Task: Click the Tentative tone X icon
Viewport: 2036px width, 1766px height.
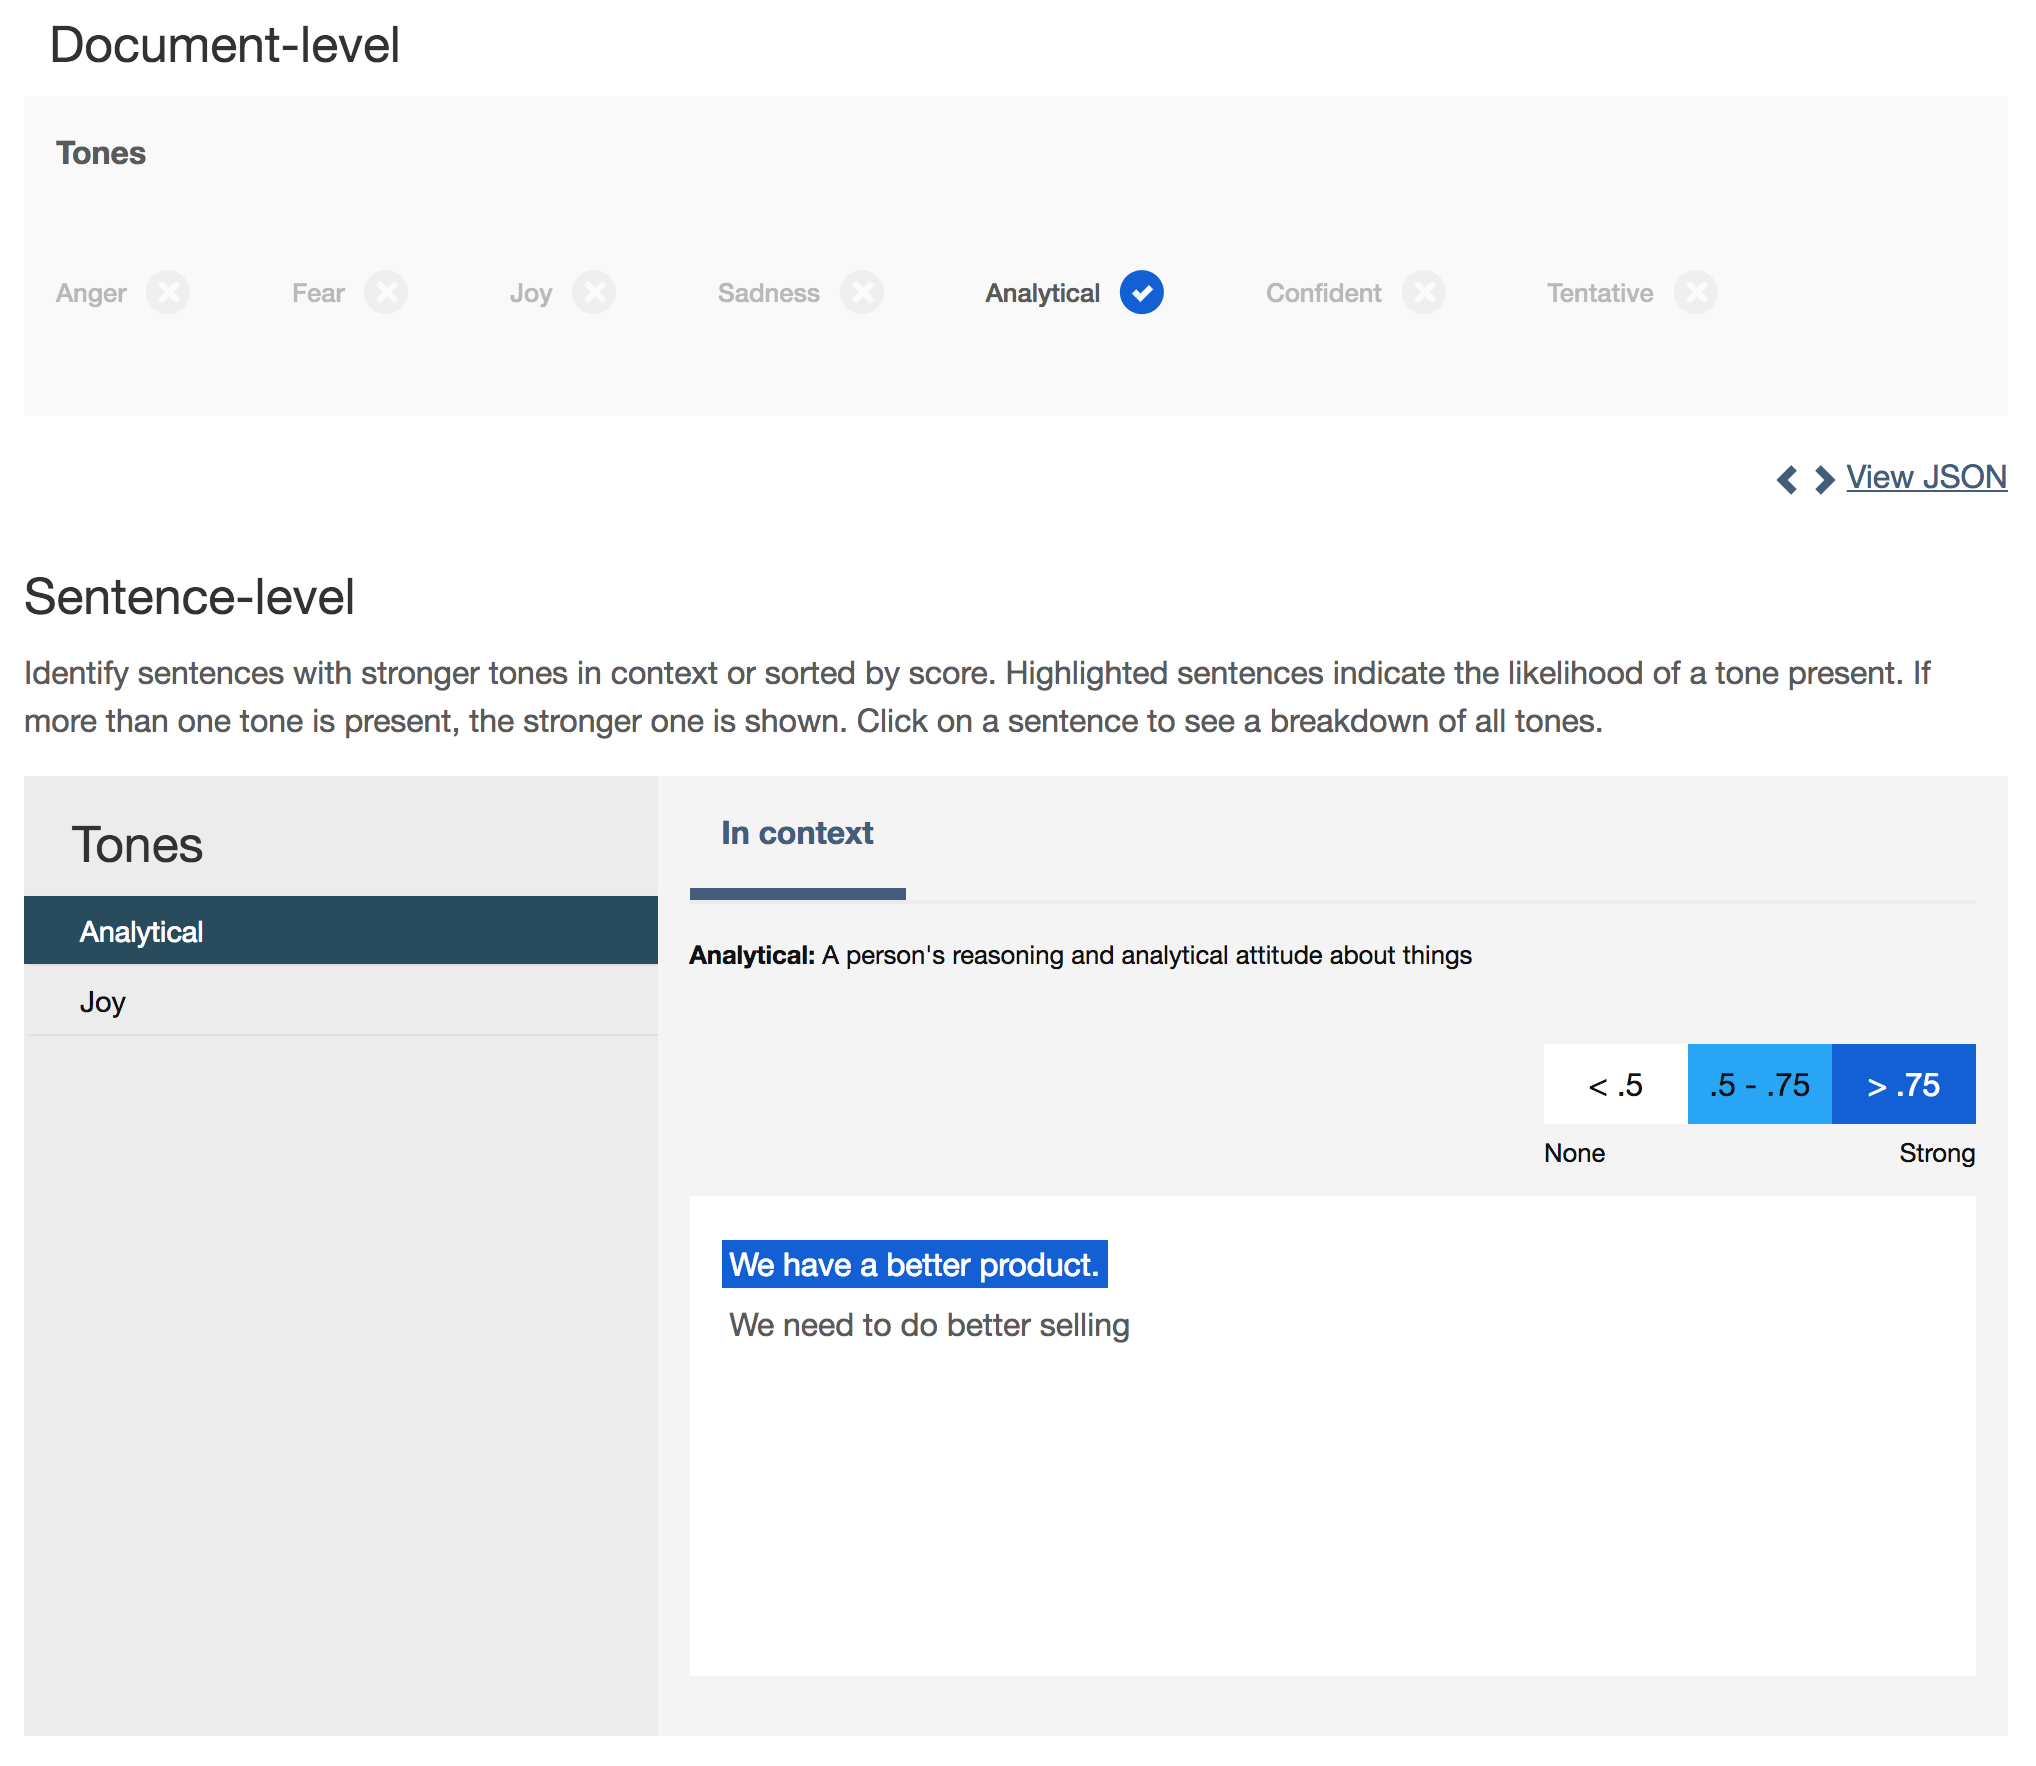Action: tap(1696, 293)
